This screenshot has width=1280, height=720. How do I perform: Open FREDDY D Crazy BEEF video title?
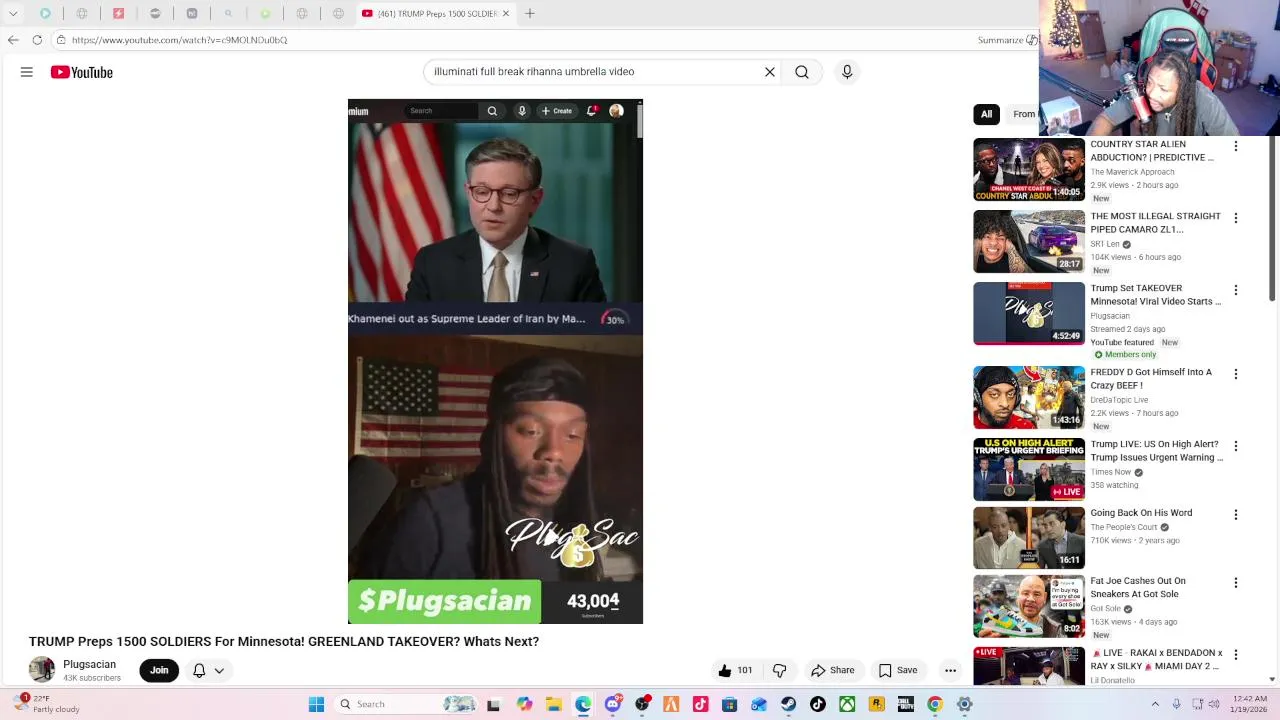click(1151, 379)
